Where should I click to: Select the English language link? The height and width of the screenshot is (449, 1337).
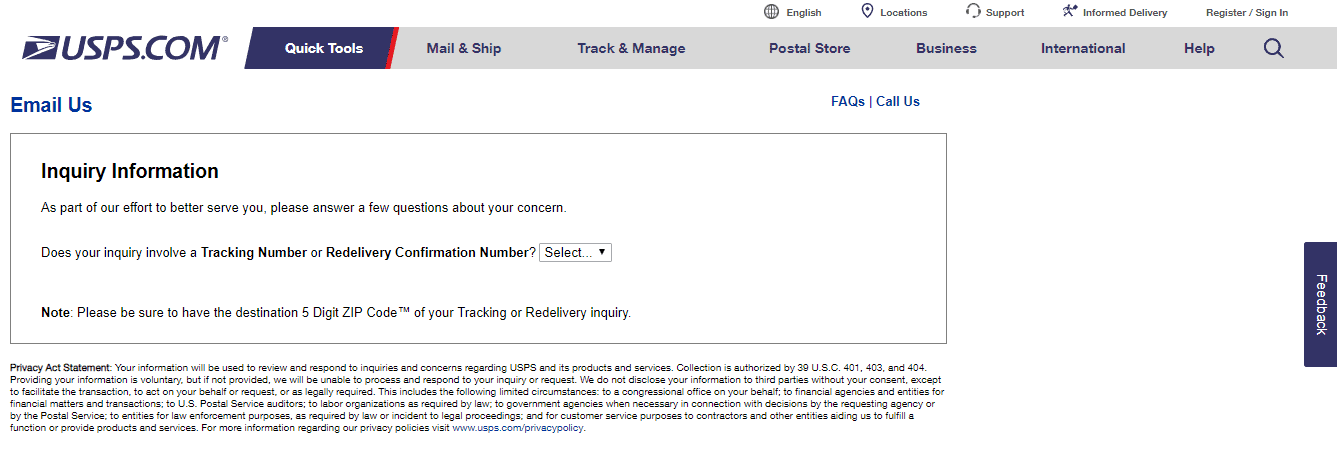pos(804,13)
